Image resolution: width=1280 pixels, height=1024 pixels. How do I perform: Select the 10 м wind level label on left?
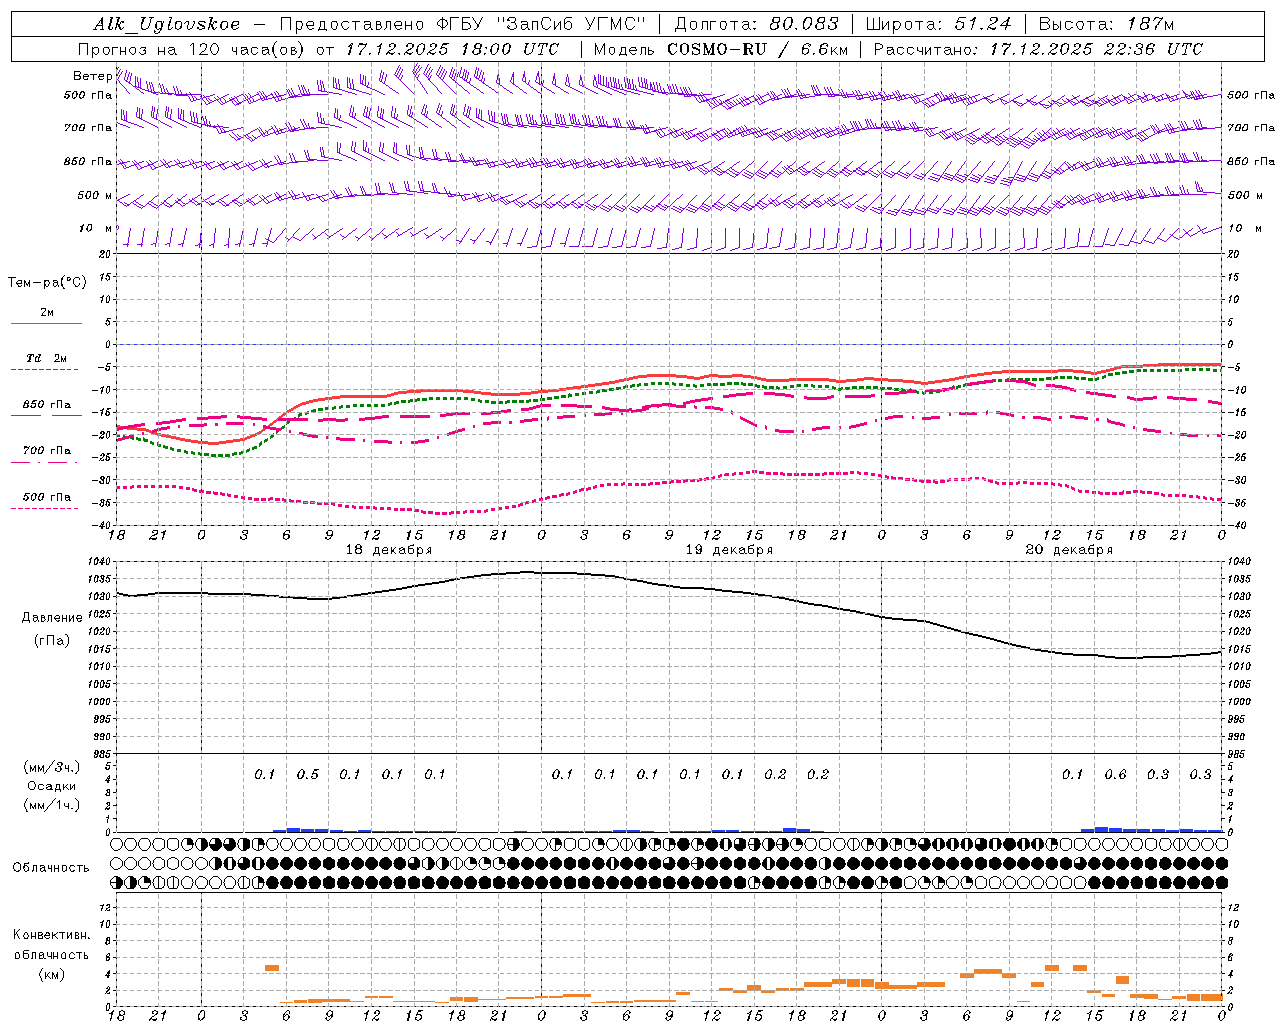pos(96,228)
